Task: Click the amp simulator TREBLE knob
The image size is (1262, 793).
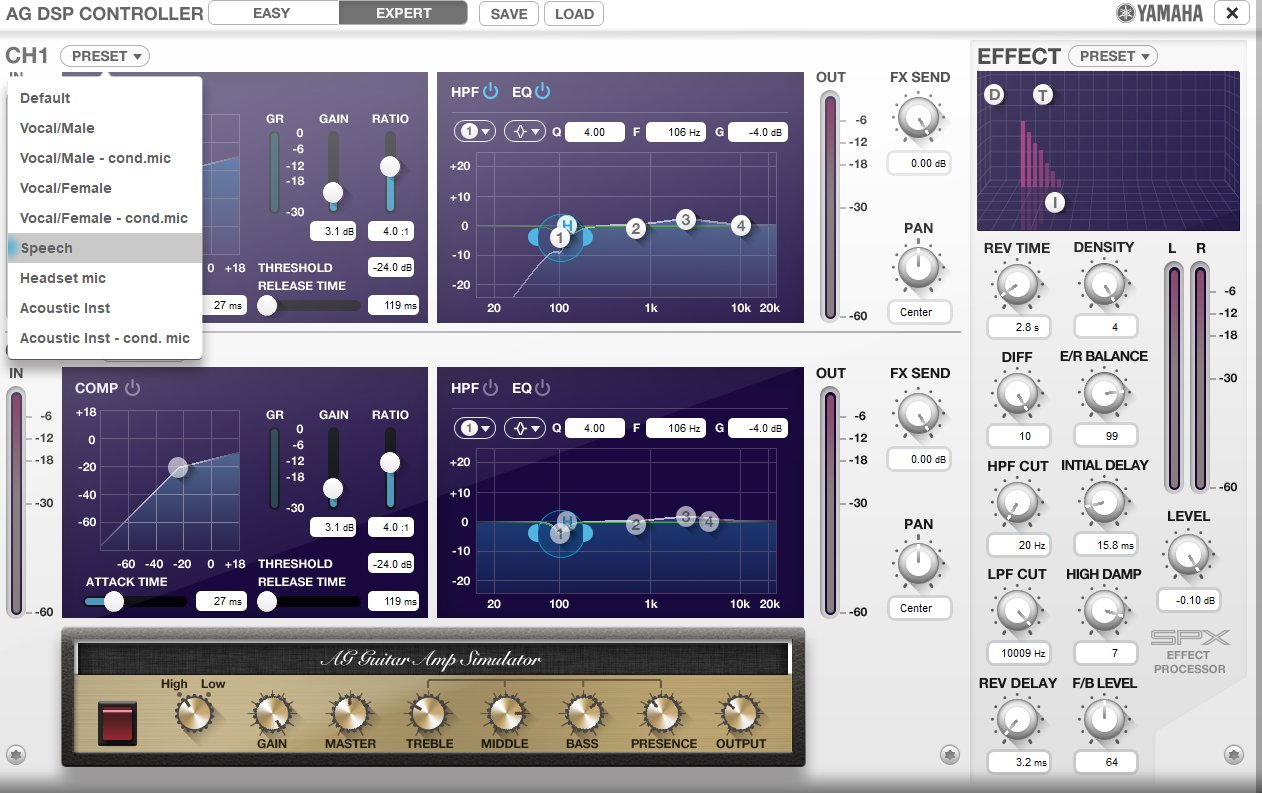Action: coord(427,714)
